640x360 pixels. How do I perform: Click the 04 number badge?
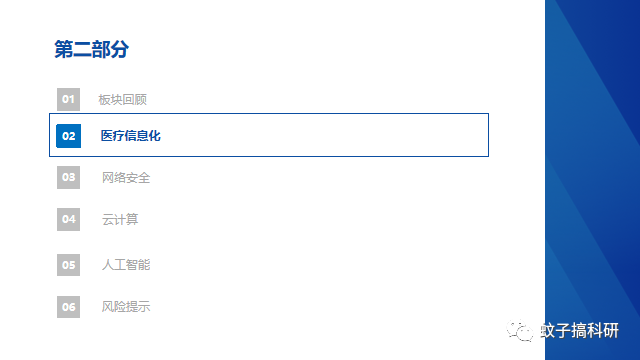(68, 219)
